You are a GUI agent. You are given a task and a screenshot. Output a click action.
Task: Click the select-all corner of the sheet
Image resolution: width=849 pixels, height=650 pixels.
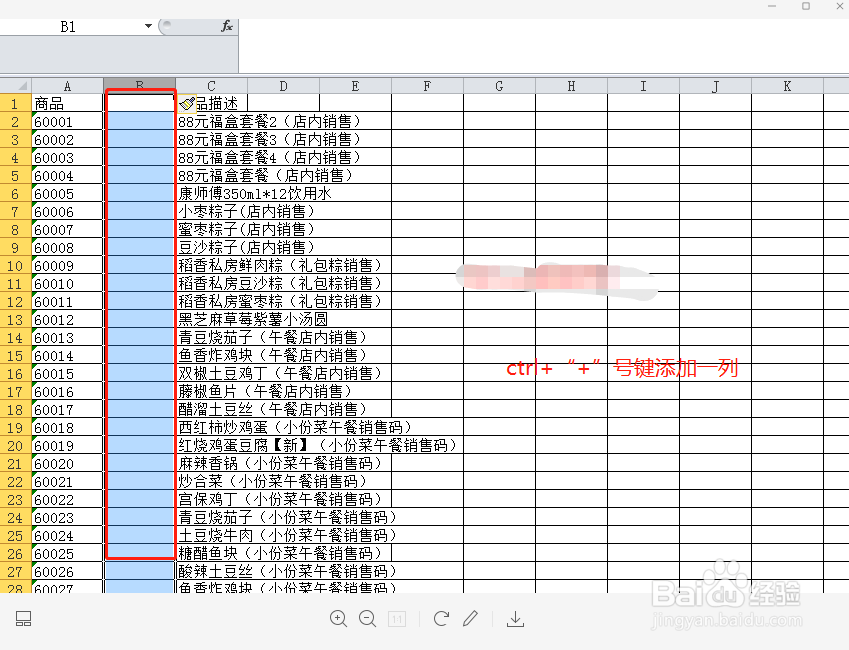[x=16, y=86]
